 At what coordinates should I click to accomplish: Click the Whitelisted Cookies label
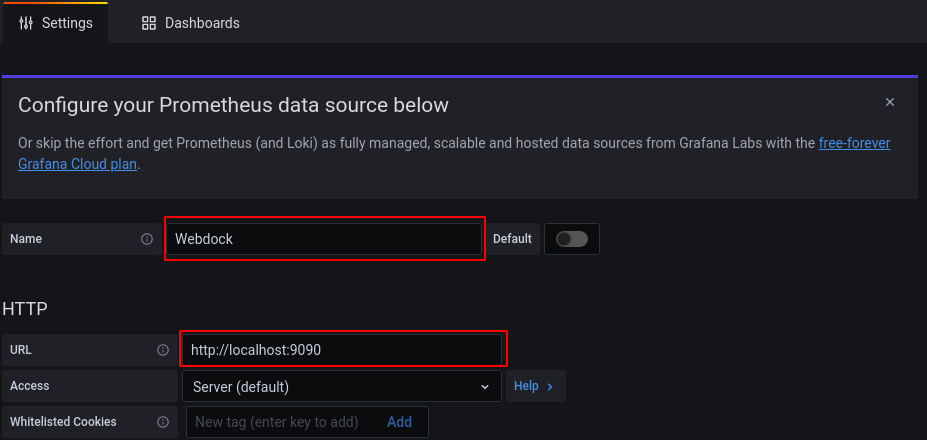[x=63, y=422]
